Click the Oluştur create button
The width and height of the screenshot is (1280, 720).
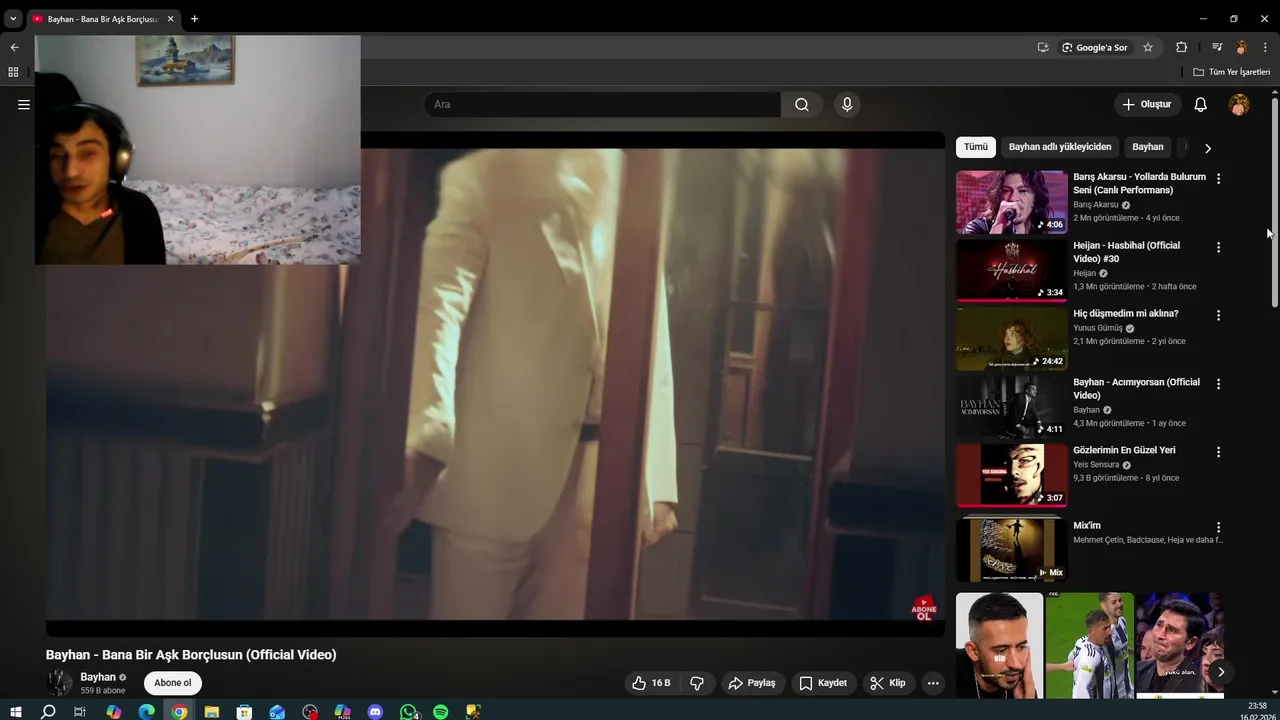[1146, 104]
